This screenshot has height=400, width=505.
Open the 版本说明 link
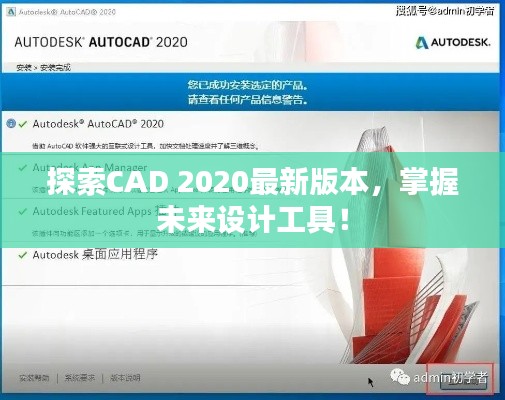(125, 378)
